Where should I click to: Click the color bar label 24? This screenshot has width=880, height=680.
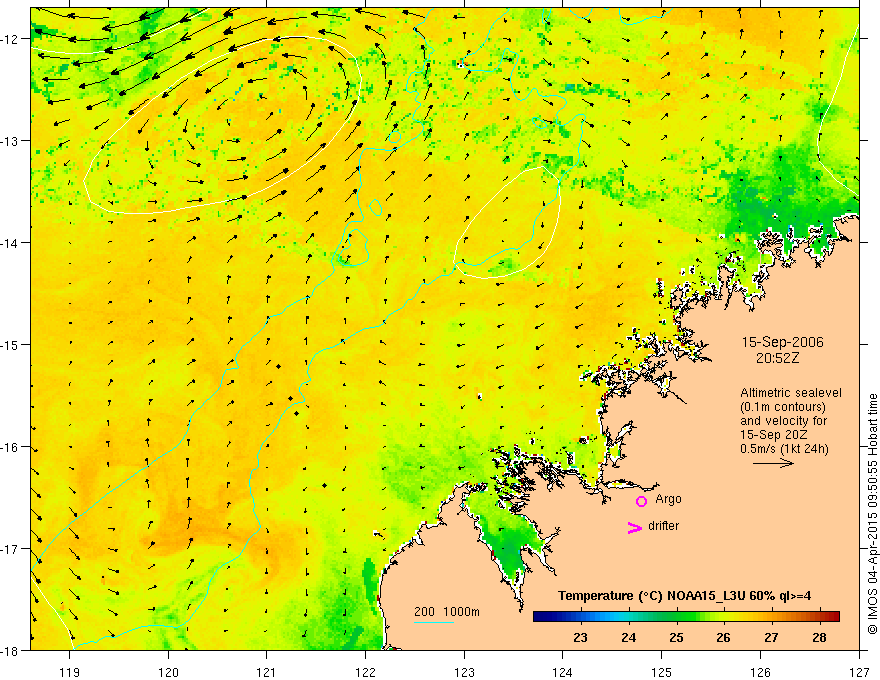click(629, 637)
